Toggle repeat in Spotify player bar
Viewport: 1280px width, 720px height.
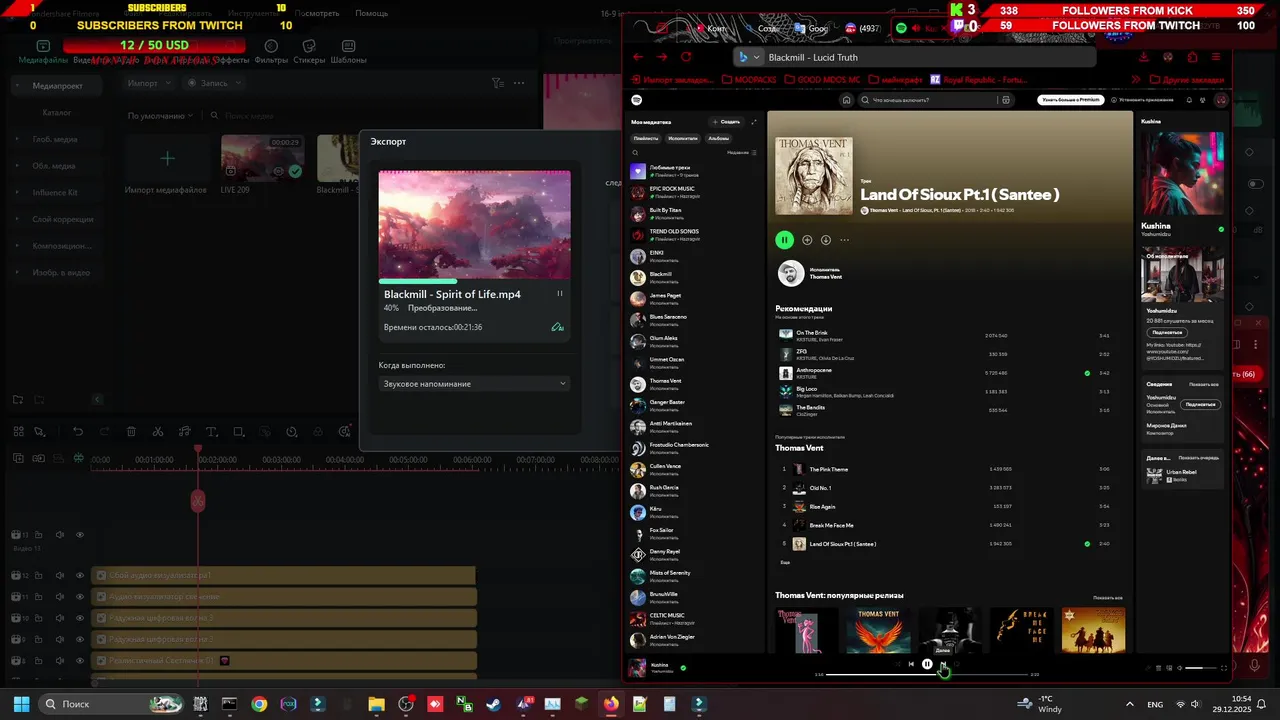coord(957,664)
